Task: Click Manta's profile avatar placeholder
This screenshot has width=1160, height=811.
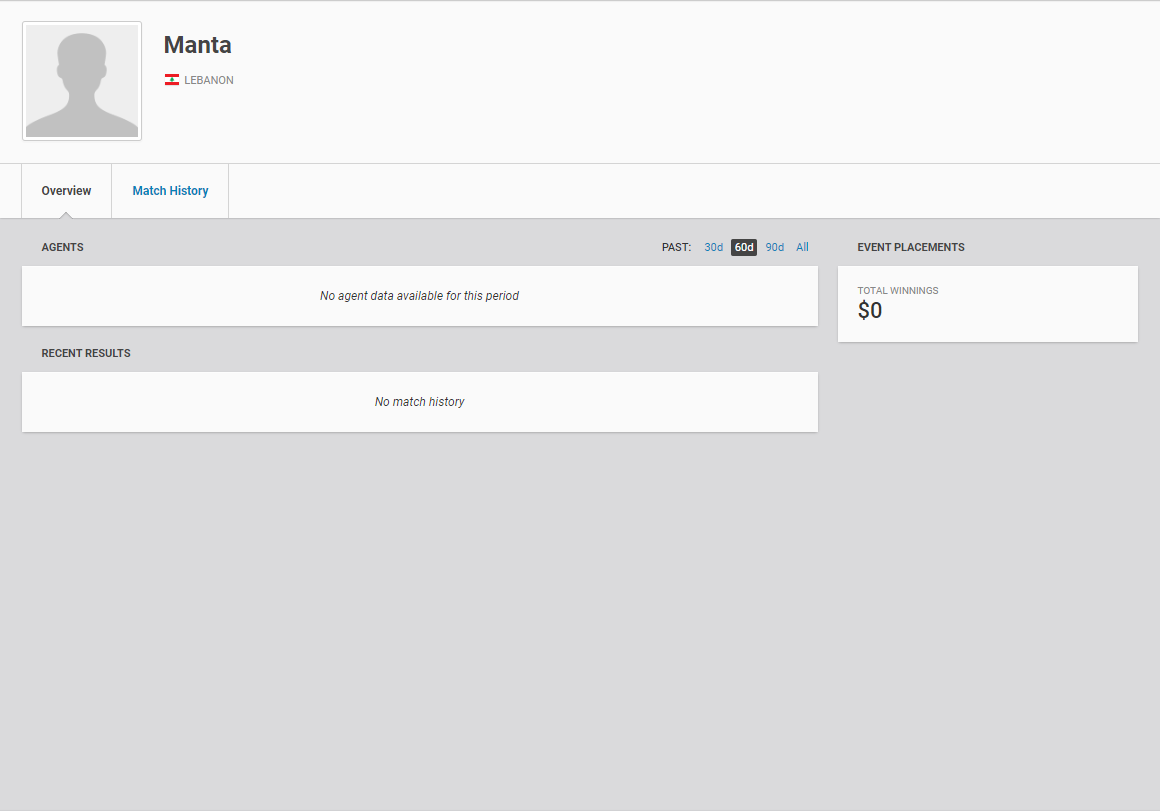Action: (x=82, y=81)
